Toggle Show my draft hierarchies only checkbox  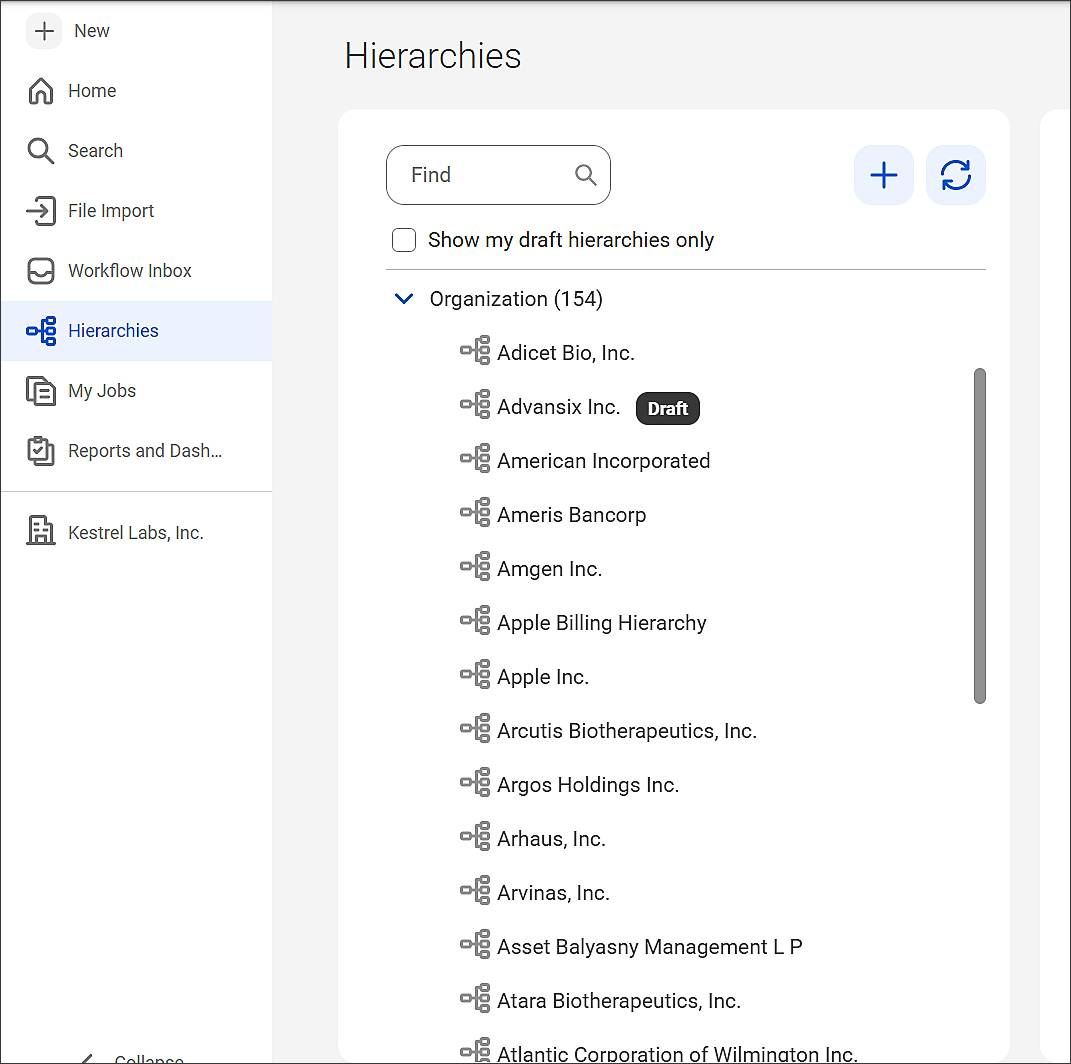(x=404, y=240)
